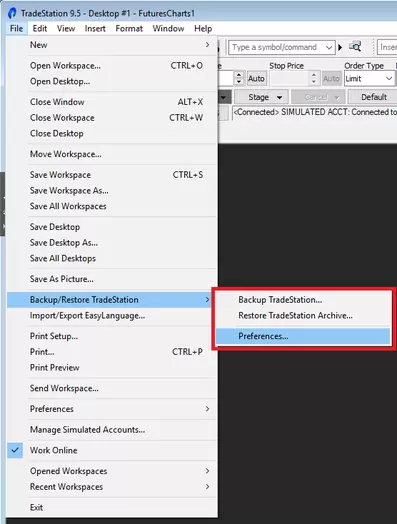Choose Print Setup...
Viewport: 397px width, 524px height.
coord(112,336)
